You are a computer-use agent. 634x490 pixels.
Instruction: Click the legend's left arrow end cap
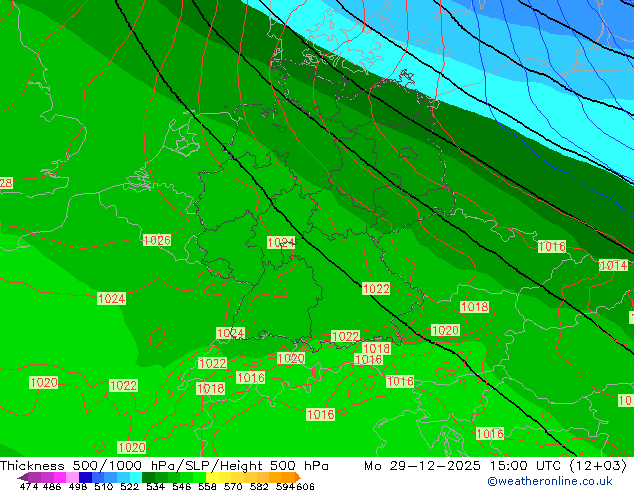pos(23,478)
